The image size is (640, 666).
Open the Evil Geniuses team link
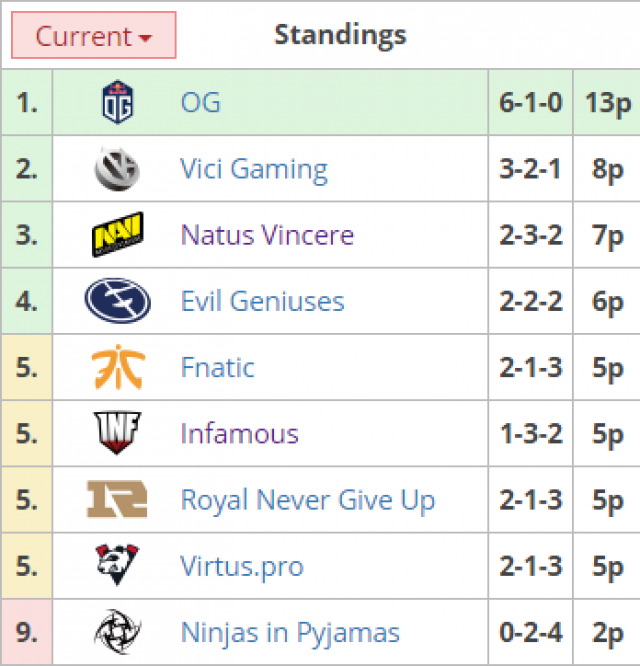tap(262, 301)
